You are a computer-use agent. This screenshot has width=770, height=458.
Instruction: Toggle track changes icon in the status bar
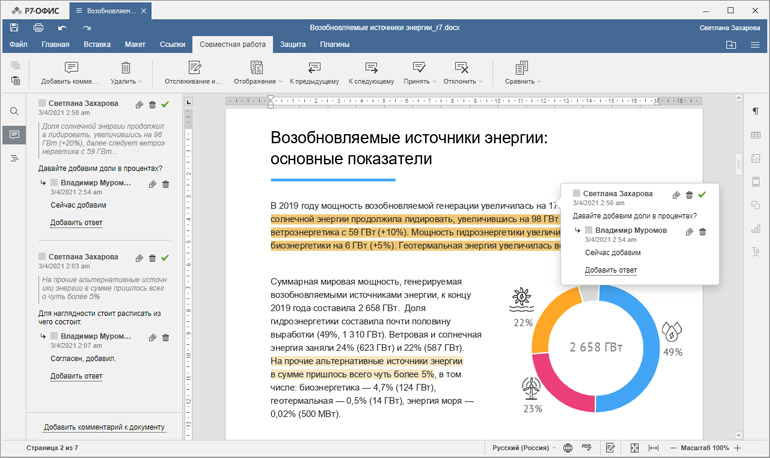pyautogui.click(x=610, y=447)
